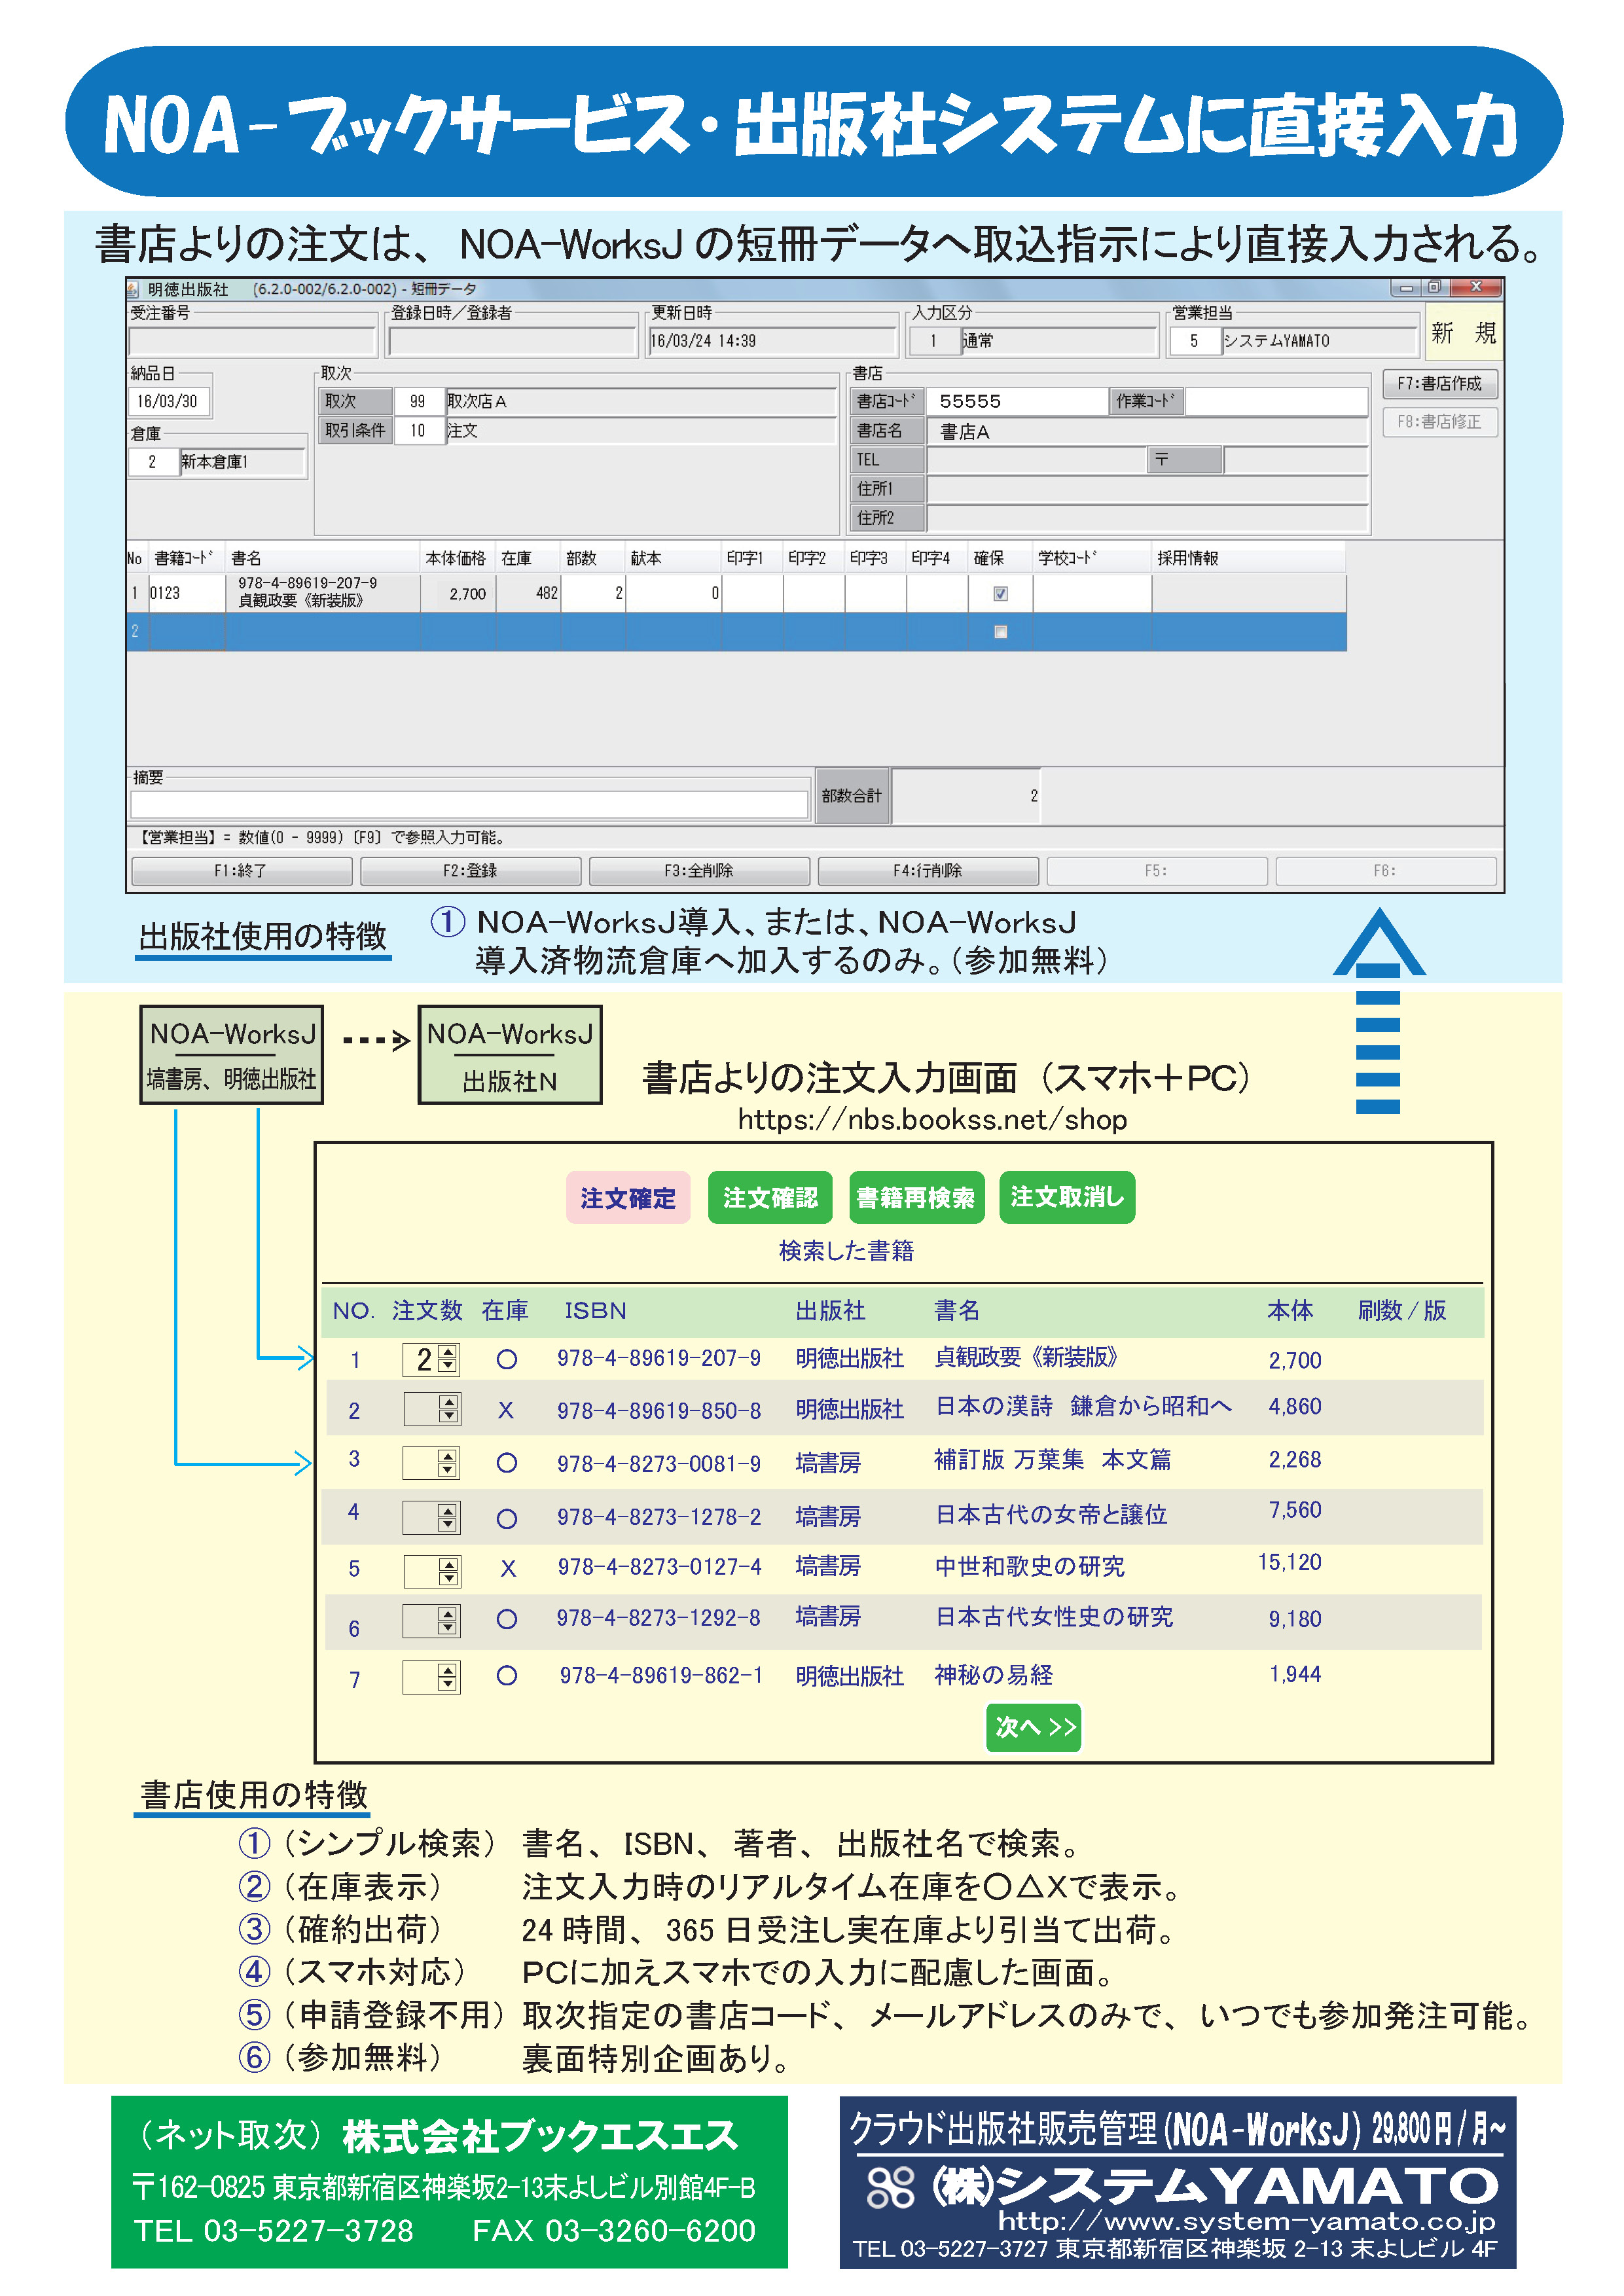Click 次へ >> next page button

click(1033, 1727)
